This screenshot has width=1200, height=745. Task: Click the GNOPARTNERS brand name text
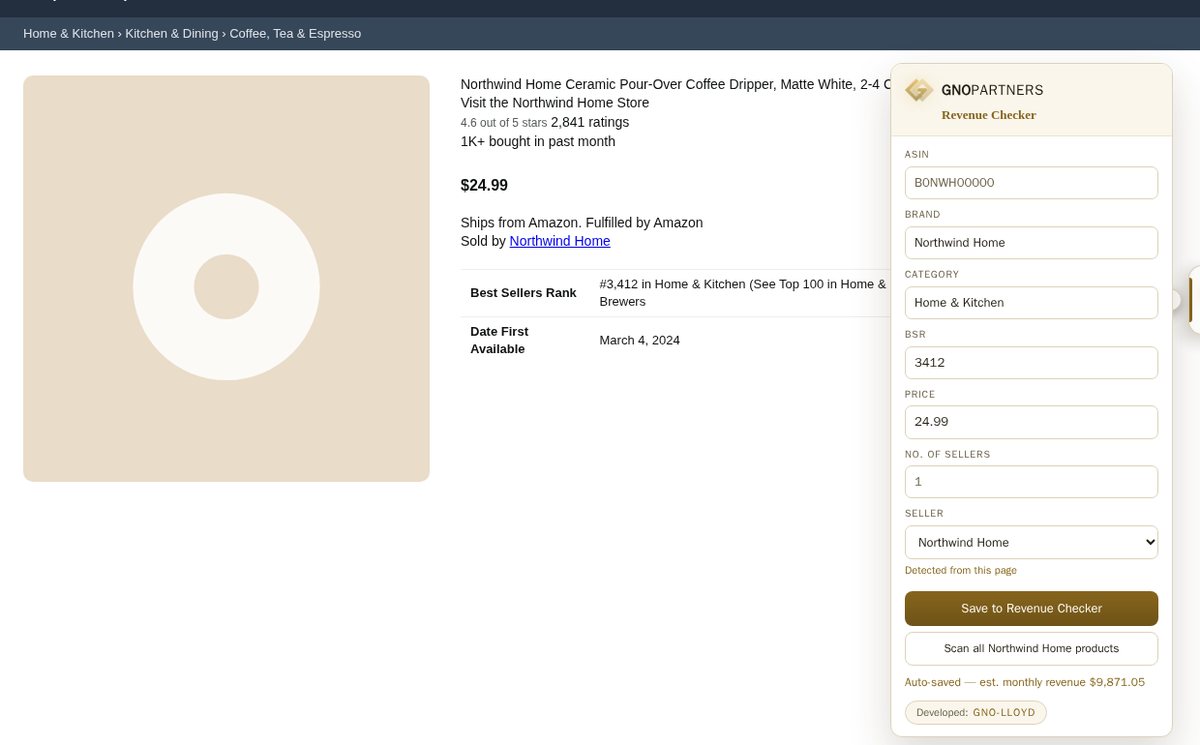[x=992, y=90]
